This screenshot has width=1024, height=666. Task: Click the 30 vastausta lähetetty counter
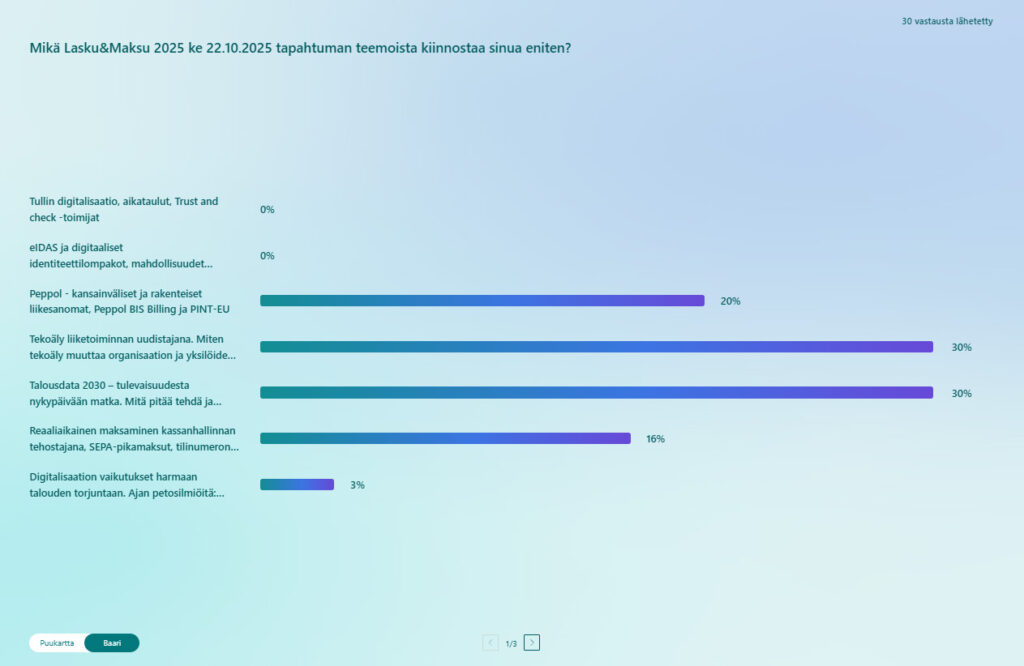946,21
